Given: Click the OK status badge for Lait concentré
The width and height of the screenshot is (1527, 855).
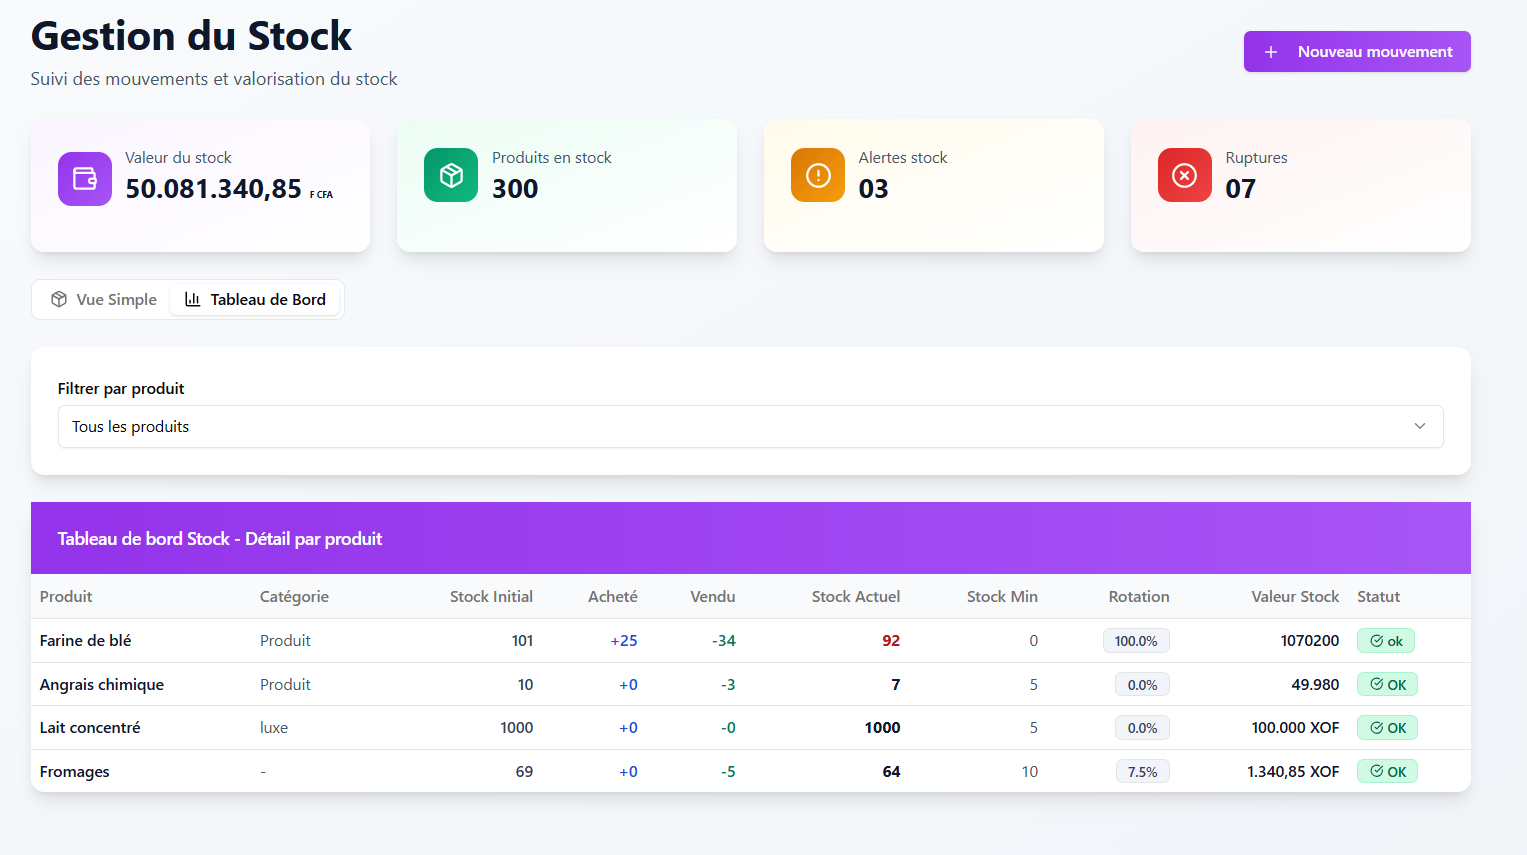Looking at the screenshot, I should pos(1387,728).
